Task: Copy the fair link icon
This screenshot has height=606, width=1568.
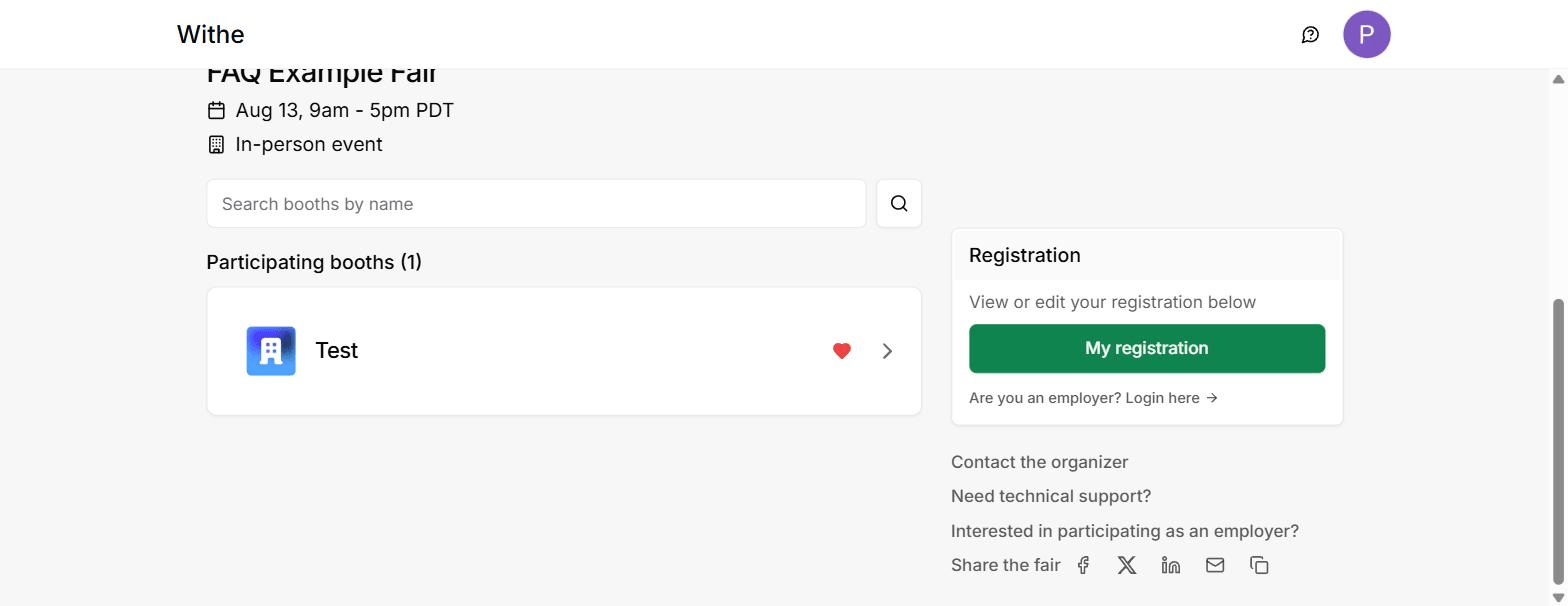Action: coord(1259,565)
